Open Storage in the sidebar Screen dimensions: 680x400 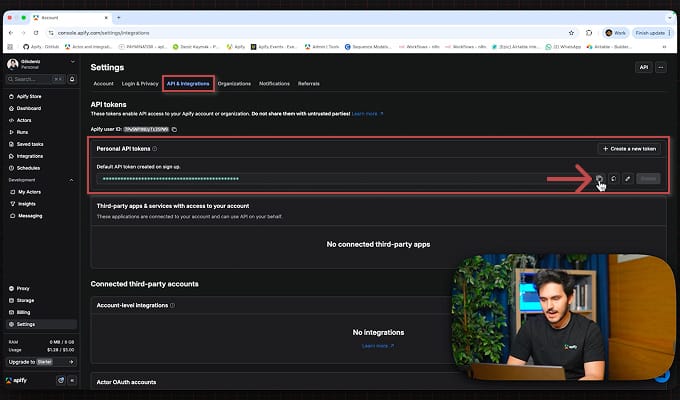click(22, 300)
